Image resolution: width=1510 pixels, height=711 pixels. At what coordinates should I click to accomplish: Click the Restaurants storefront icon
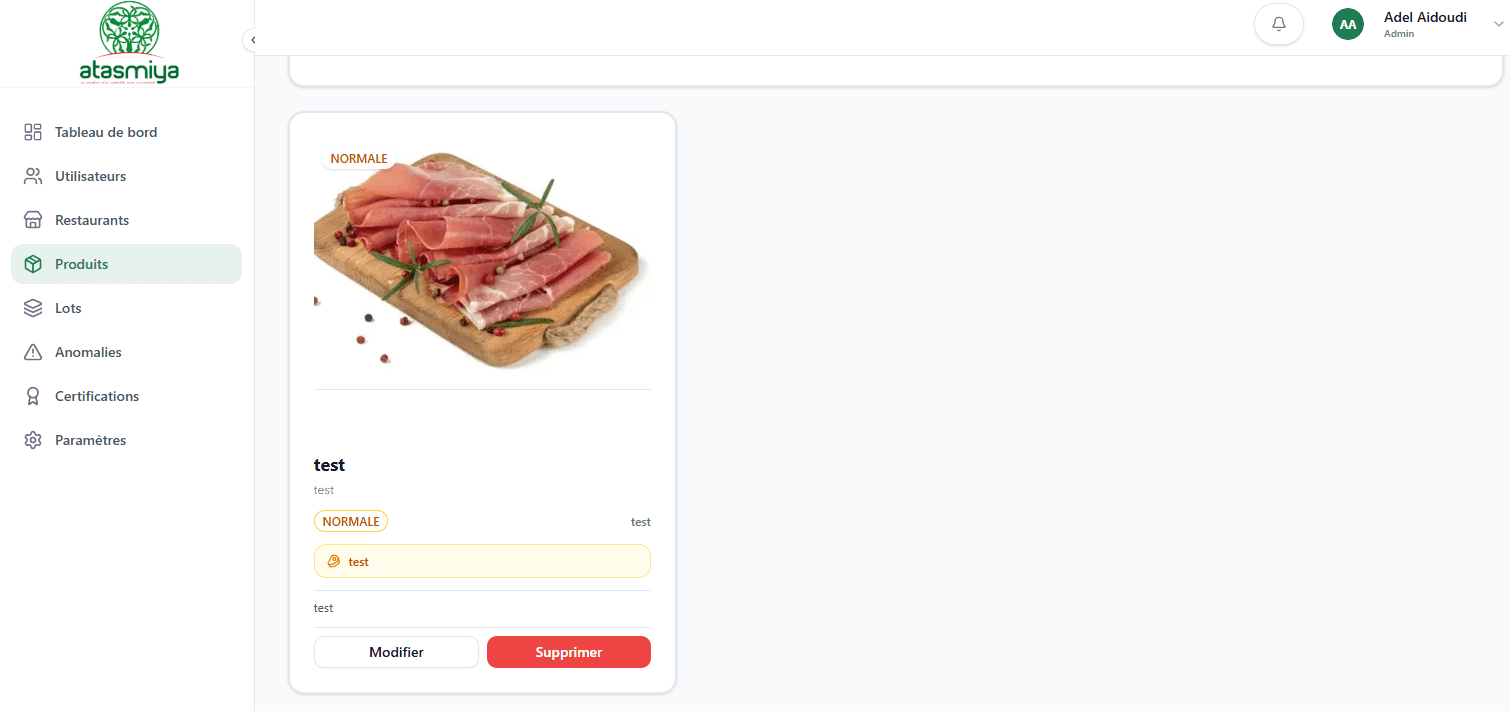(x=33, y=220)
